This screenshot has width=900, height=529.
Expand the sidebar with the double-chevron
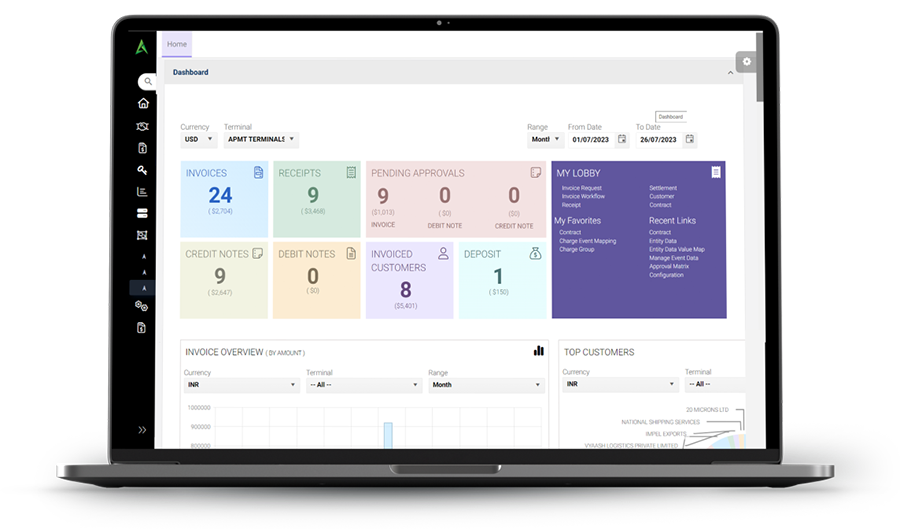coord(142,430)
